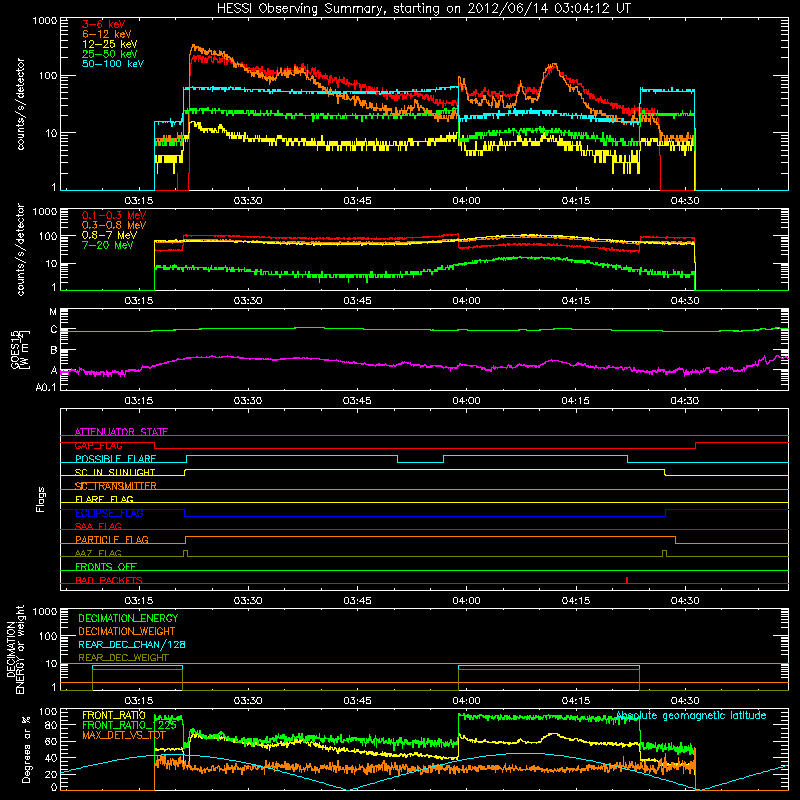
Task: Click the Absolute geomagnetic latitude label
Action: click(691, 715)
